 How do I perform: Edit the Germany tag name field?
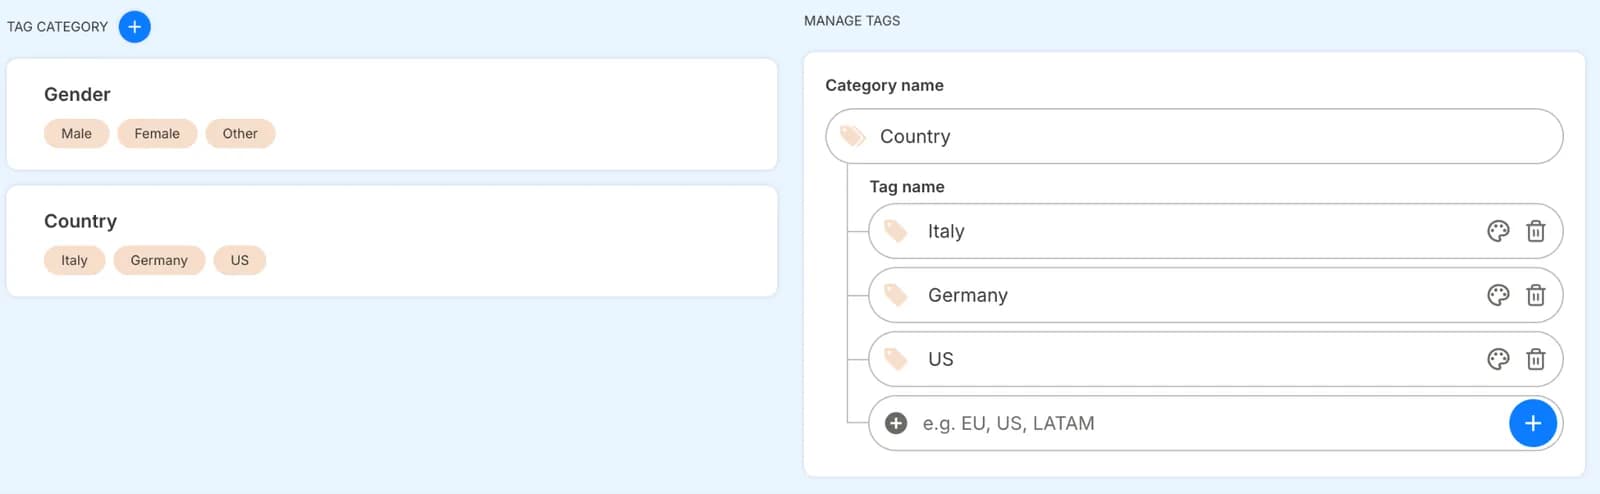(1215, 295)
